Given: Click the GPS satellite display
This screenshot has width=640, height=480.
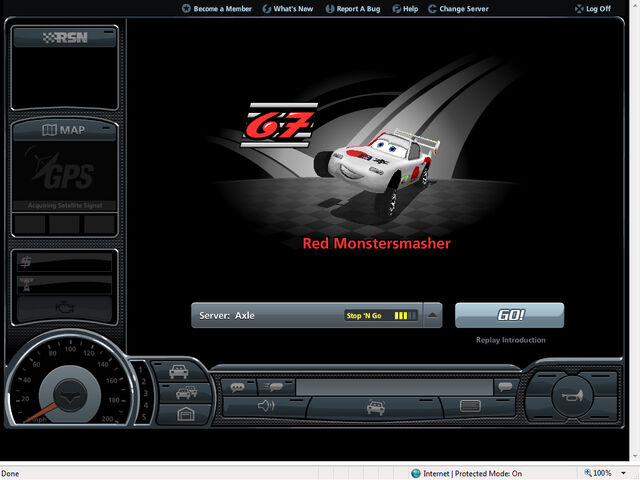Looking at the screenshot, I should tap(64, 176).
